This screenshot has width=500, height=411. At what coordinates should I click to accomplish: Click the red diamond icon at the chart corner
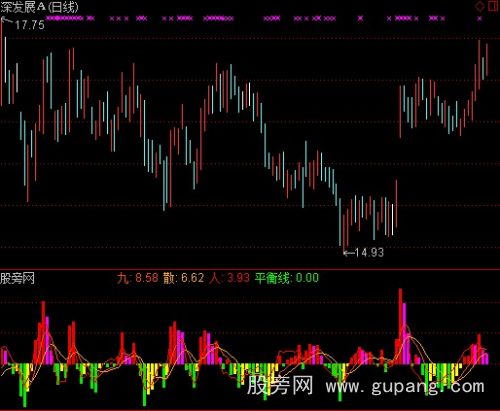click(480, 6)
